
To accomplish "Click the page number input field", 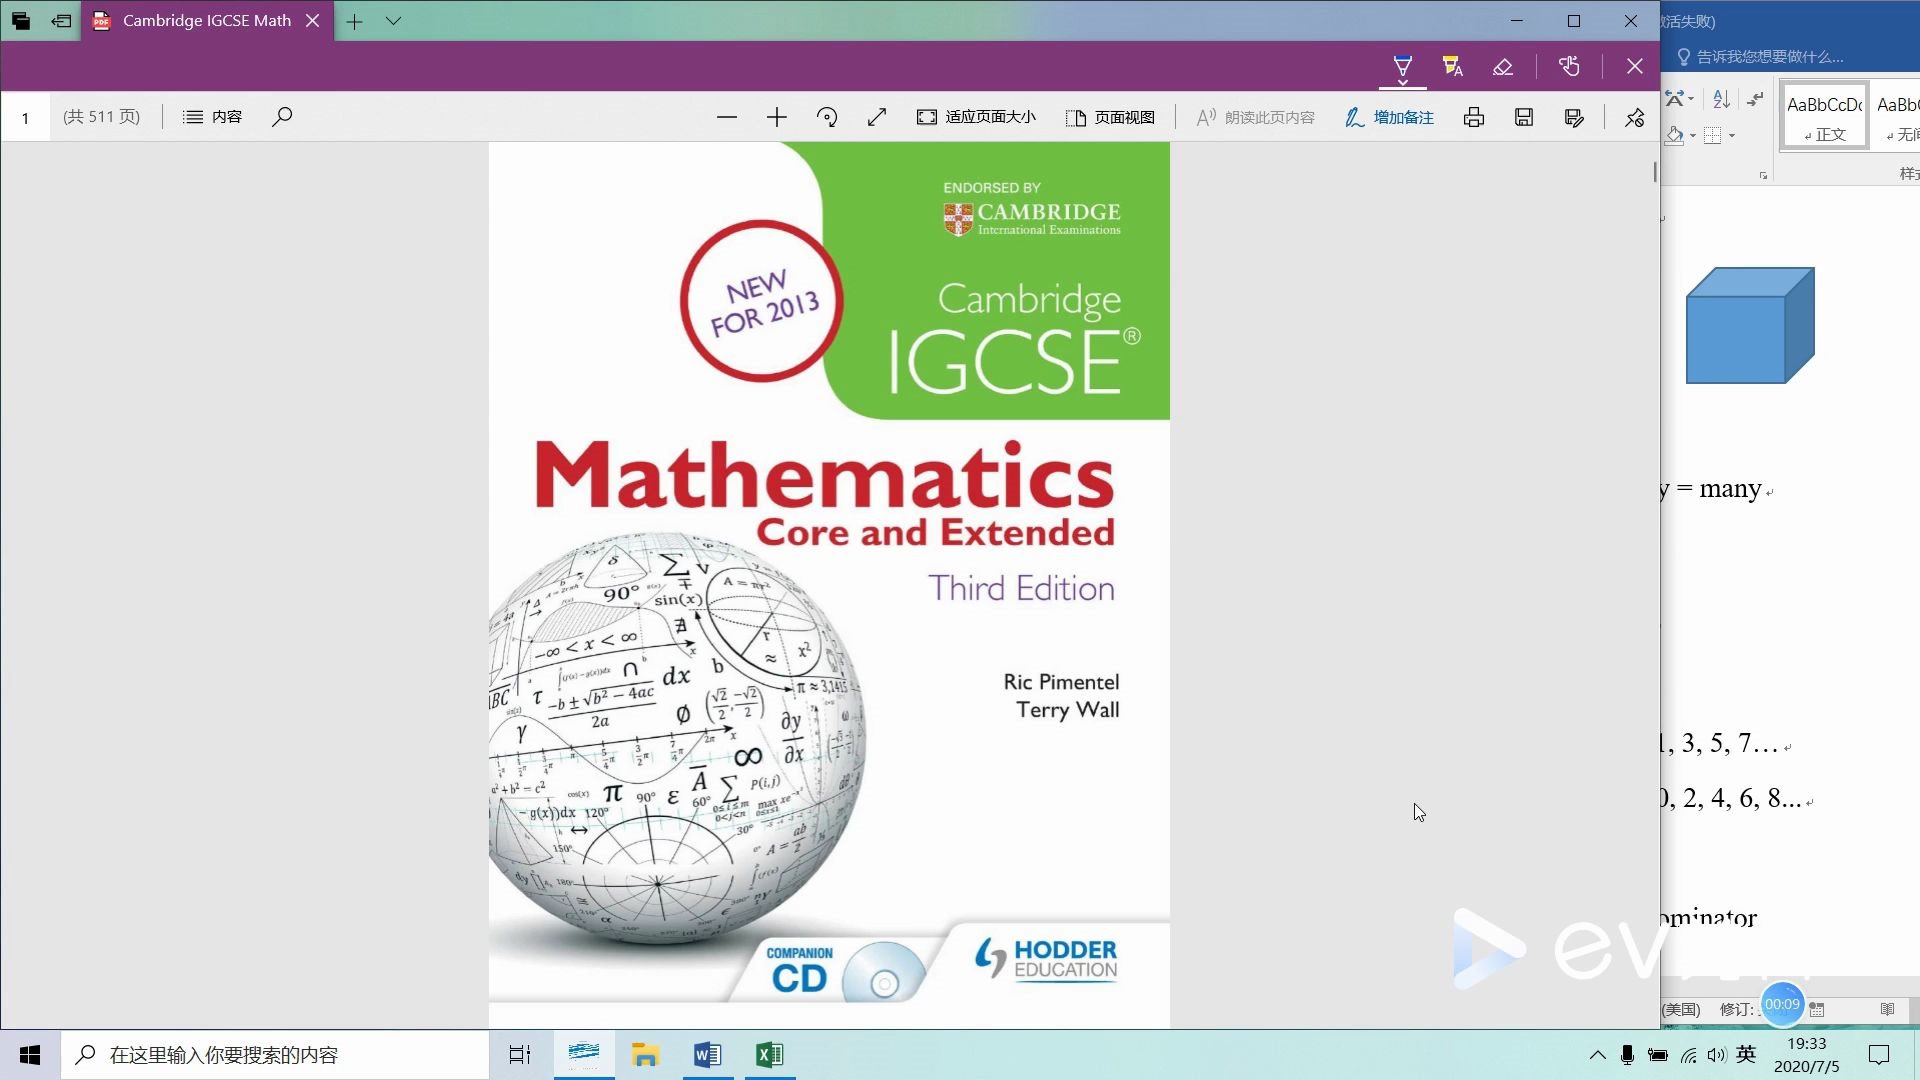I will click(26, 117).
